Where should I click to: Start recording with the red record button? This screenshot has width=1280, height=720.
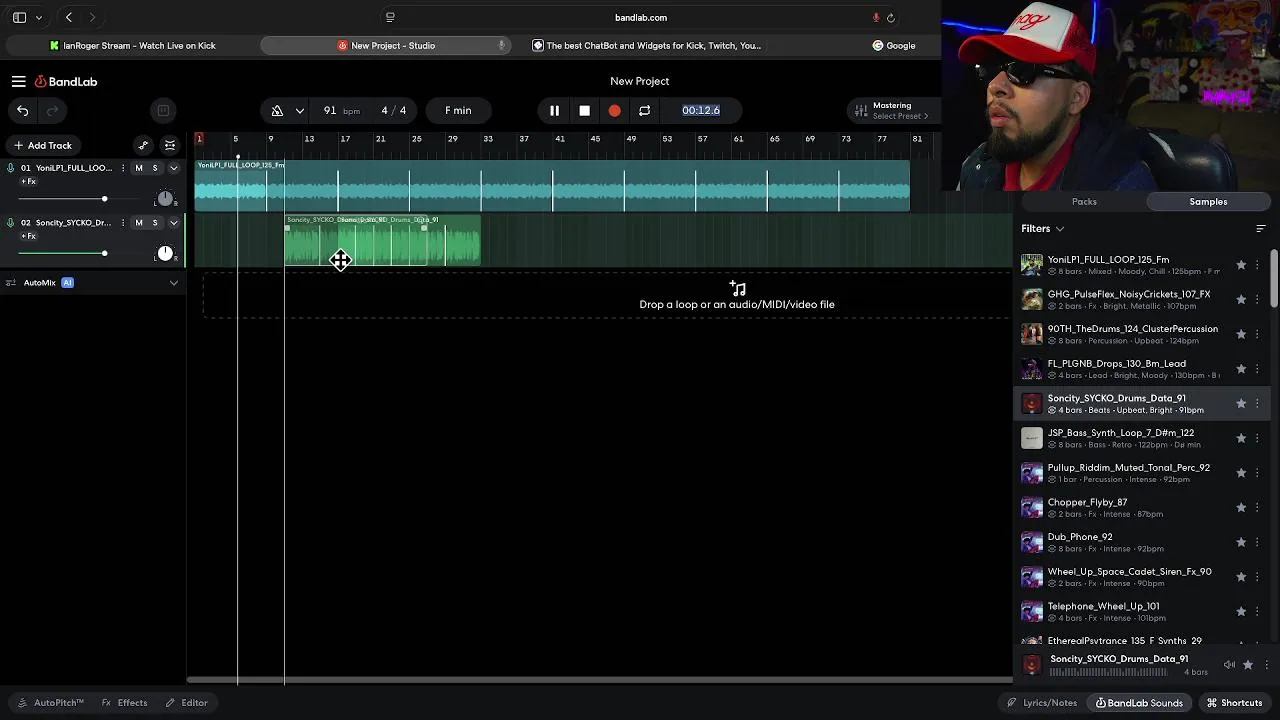(614, 111)
